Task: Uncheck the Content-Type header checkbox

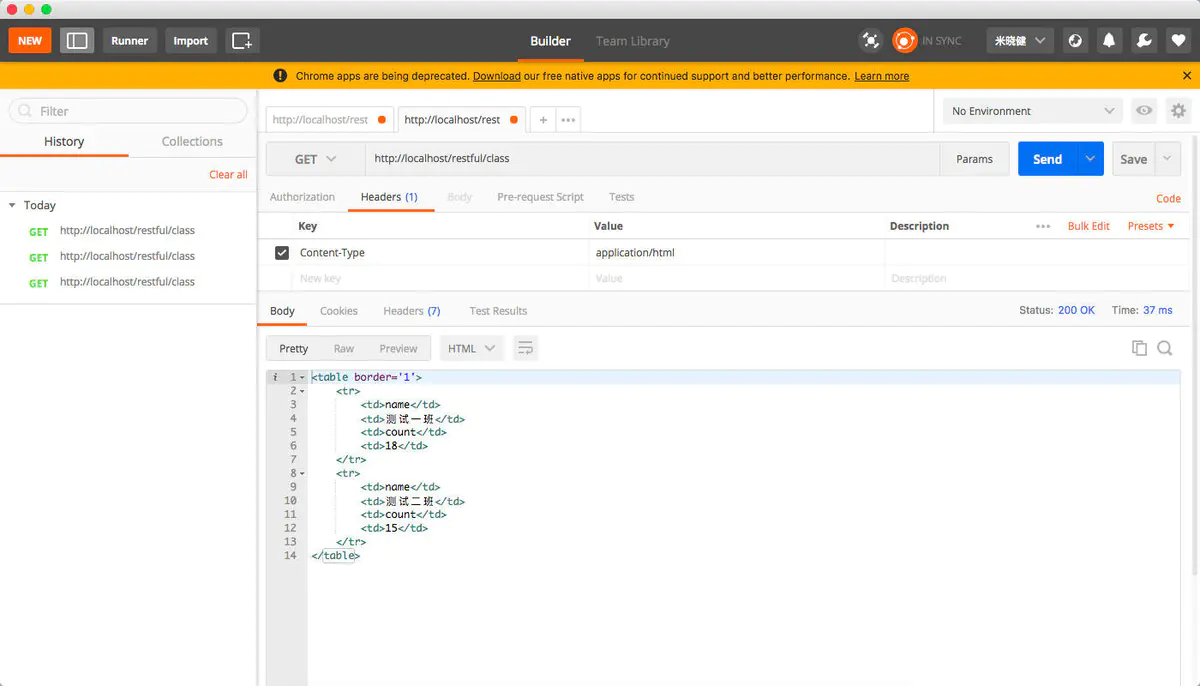Action: click(282, 252)
